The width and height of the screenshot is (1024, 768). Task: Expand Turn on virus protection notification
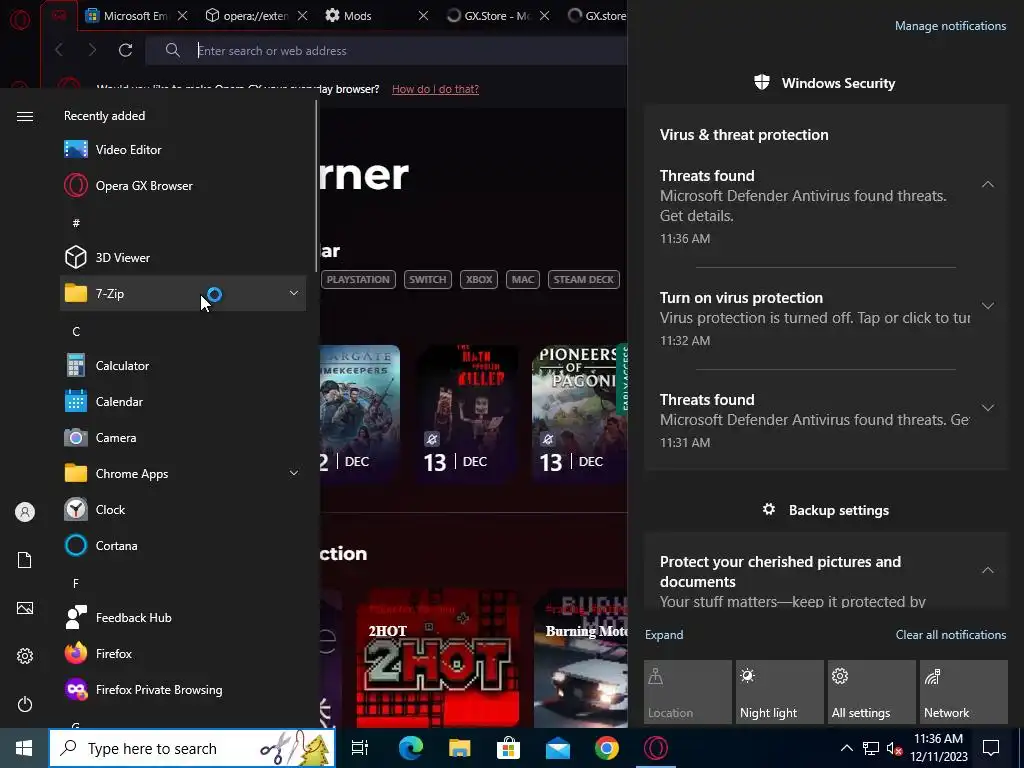987,306
